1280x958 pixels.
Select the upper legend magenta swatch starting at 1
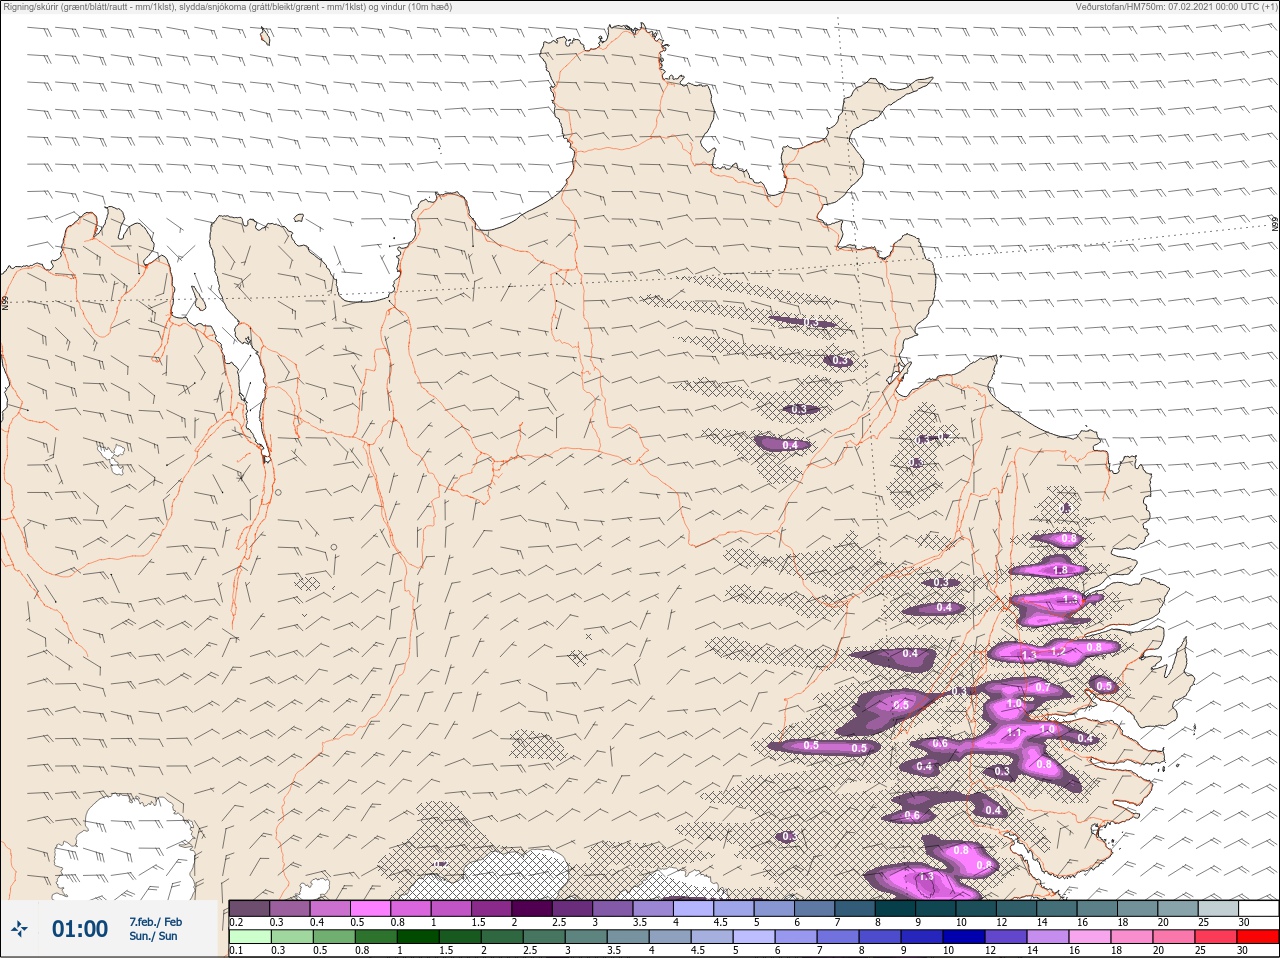(x=452, y=908)
